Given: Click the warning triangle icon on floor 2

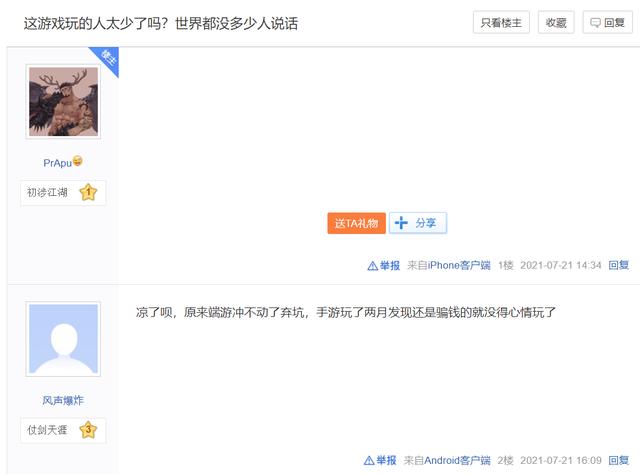Looking at the screenshot, I should tap(369, 461).
